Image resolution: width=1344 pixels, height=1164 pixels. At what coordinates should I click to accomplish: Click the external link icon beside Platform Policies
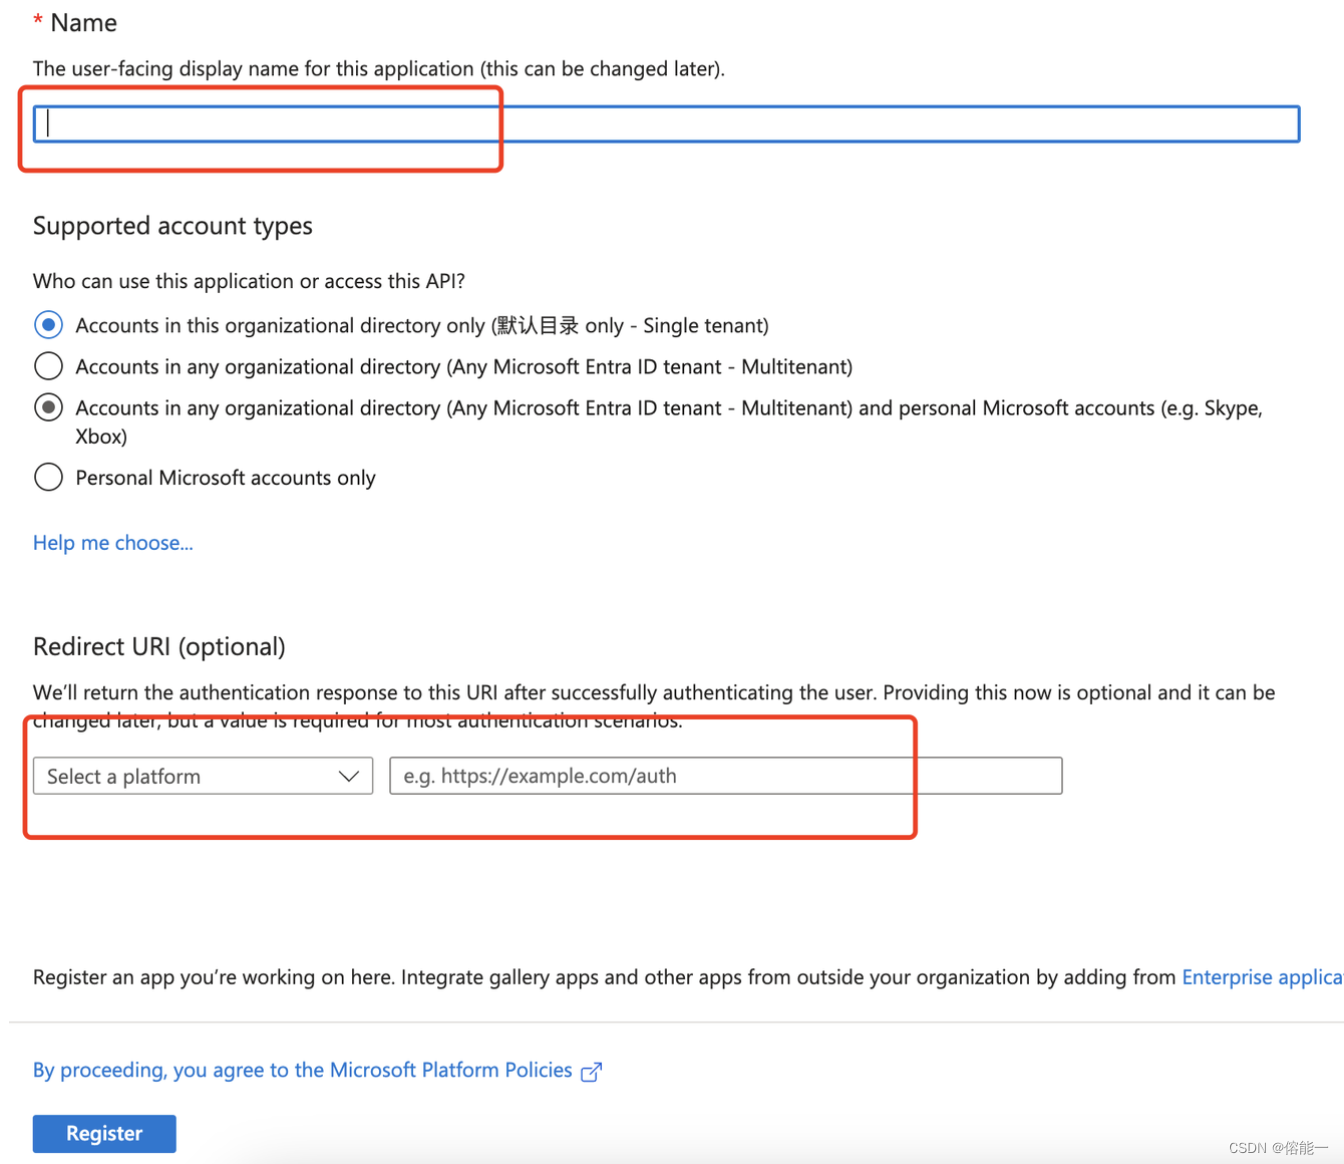[x=592, y=1072]
